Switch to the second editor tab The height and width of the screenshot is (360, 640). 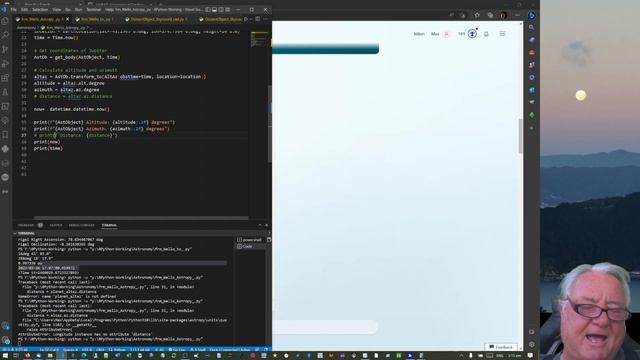point(96,19)
